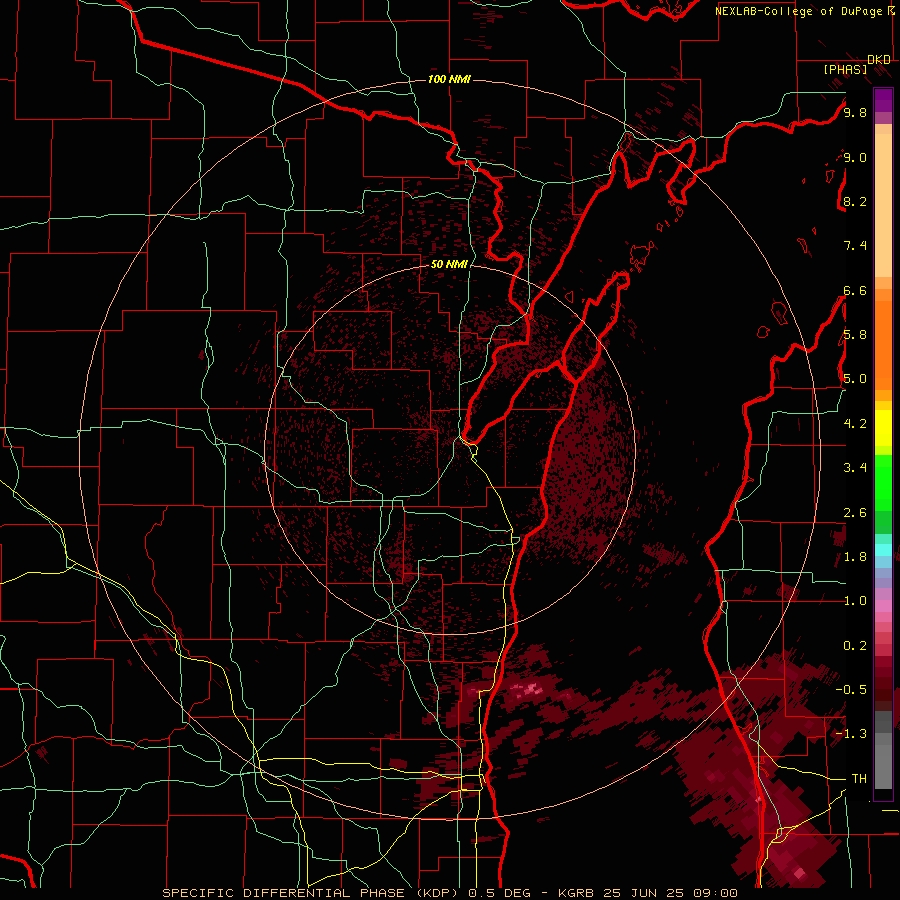Click the DKD label above the color scale
The height and width of the screenshot is (900, 900).
pos(879,60)
